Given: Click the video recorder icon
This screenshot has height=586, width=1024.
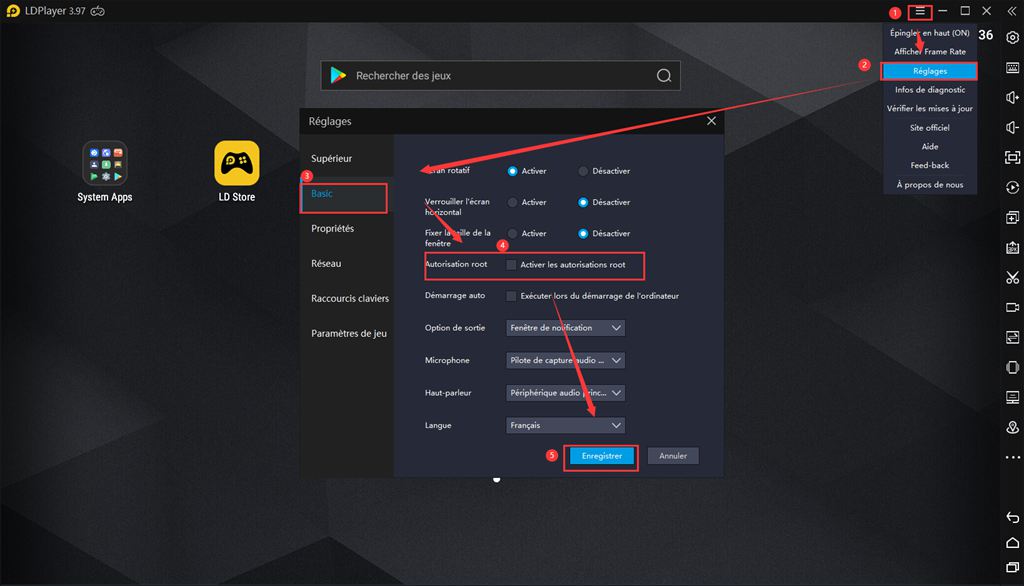Looking at the screenshot, I should (x=1012, y=308).
